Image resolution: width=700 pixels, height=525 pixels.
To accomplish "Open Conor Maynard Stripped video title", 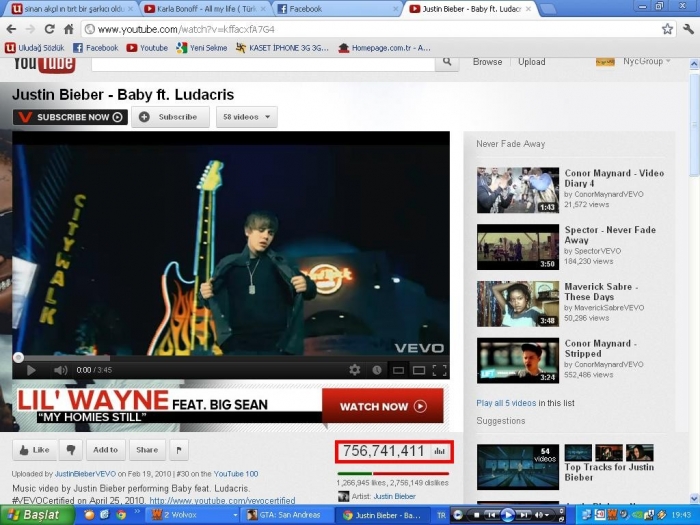I will 600,349.
